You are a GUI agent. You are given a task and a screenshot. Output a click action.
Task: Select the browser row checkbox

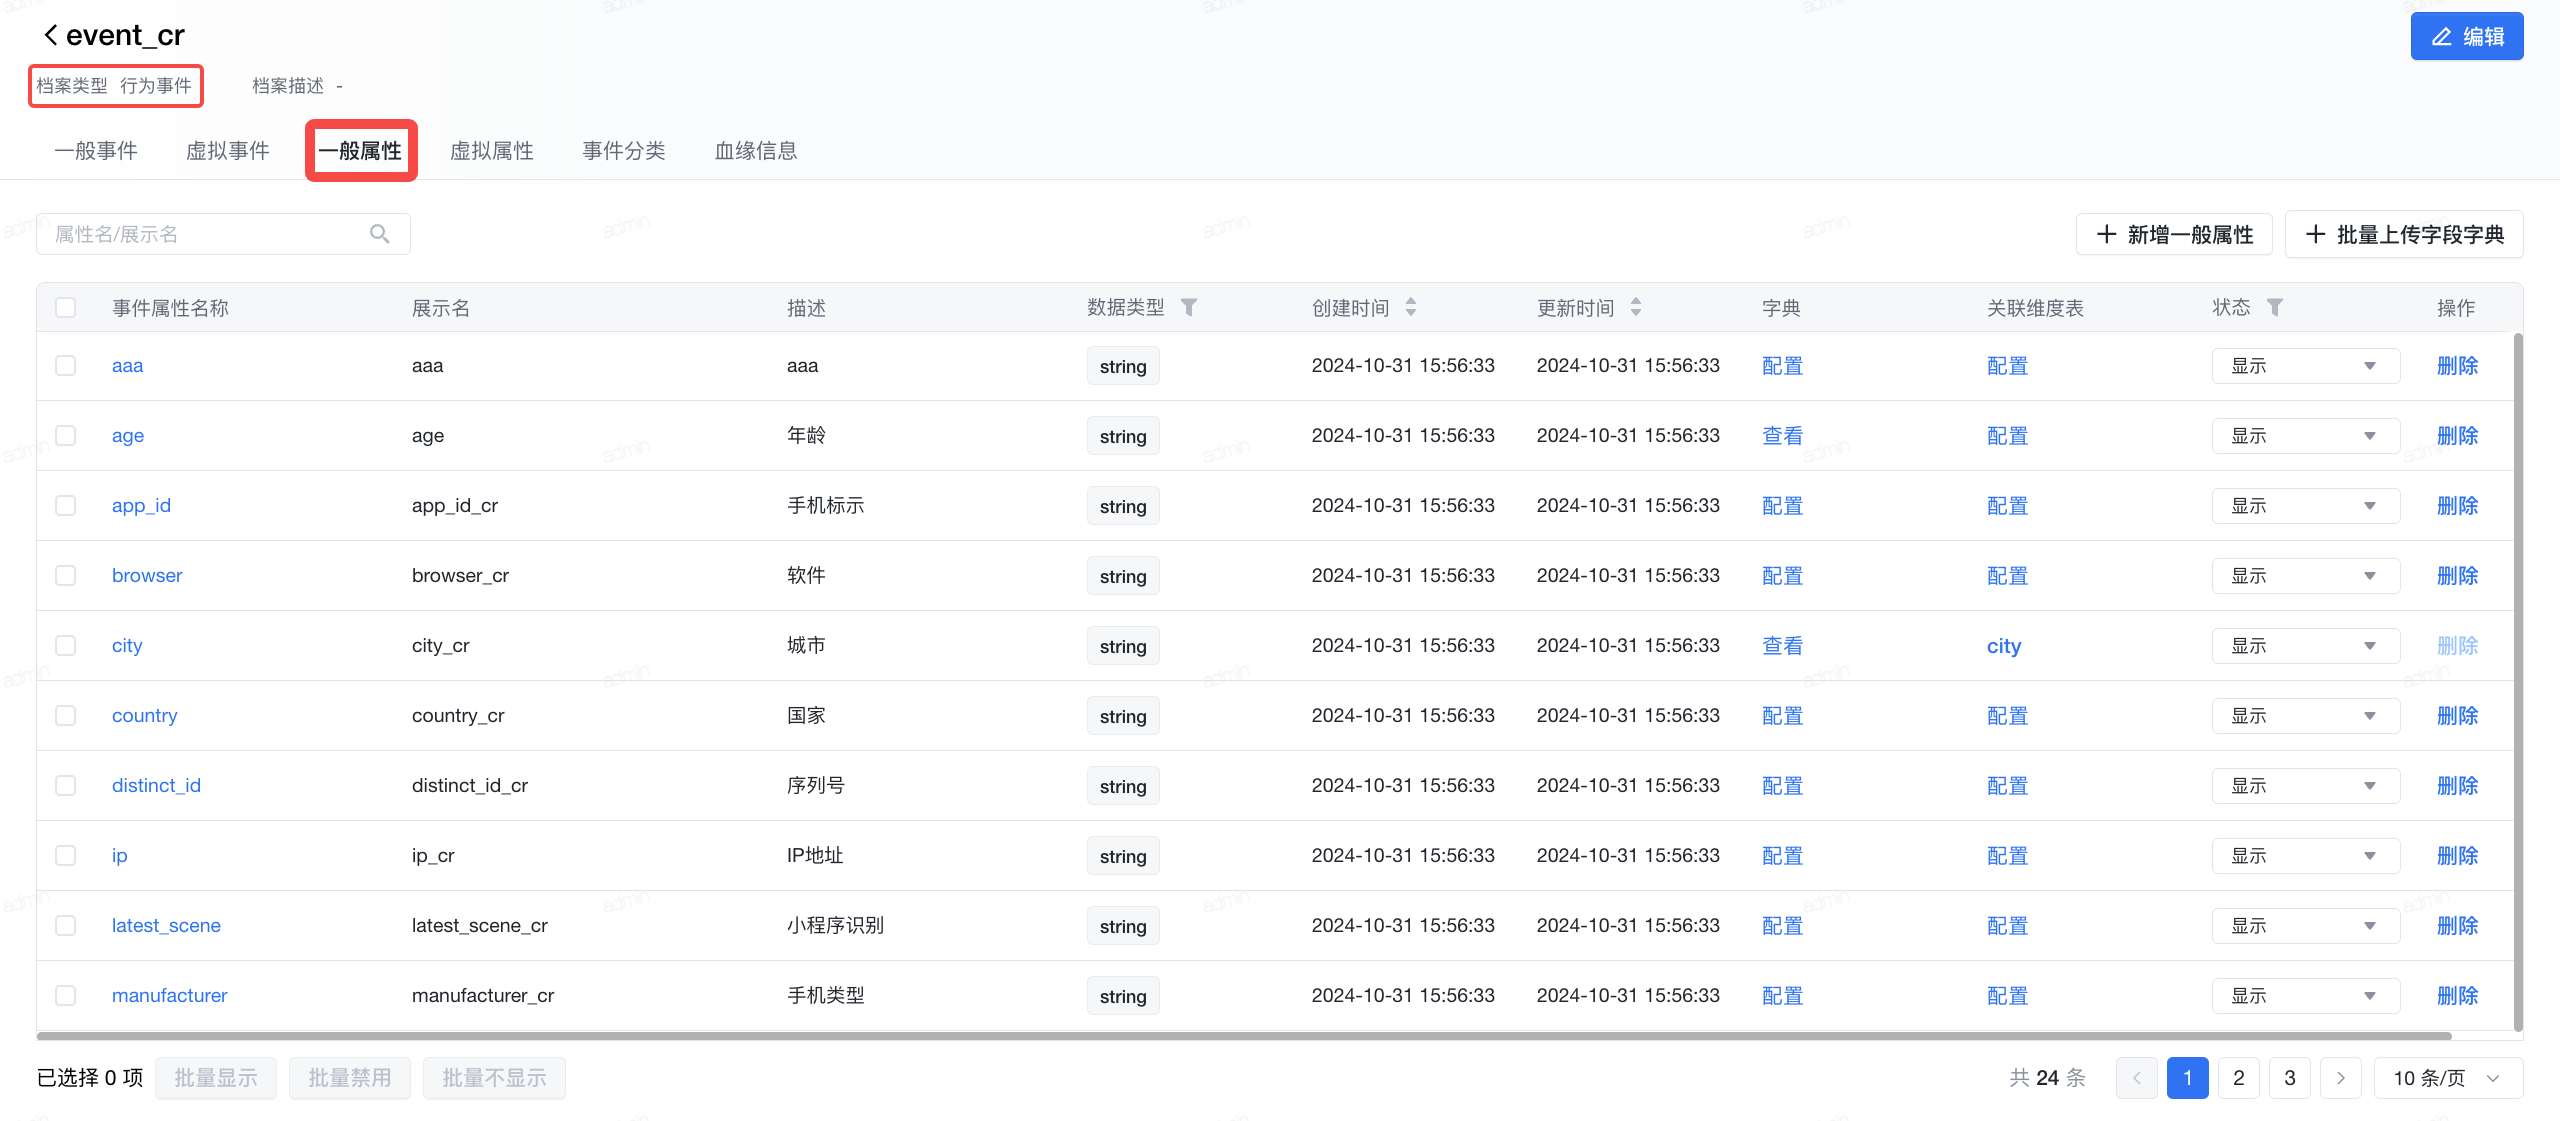pyautogui.click(x=66, y=575)
